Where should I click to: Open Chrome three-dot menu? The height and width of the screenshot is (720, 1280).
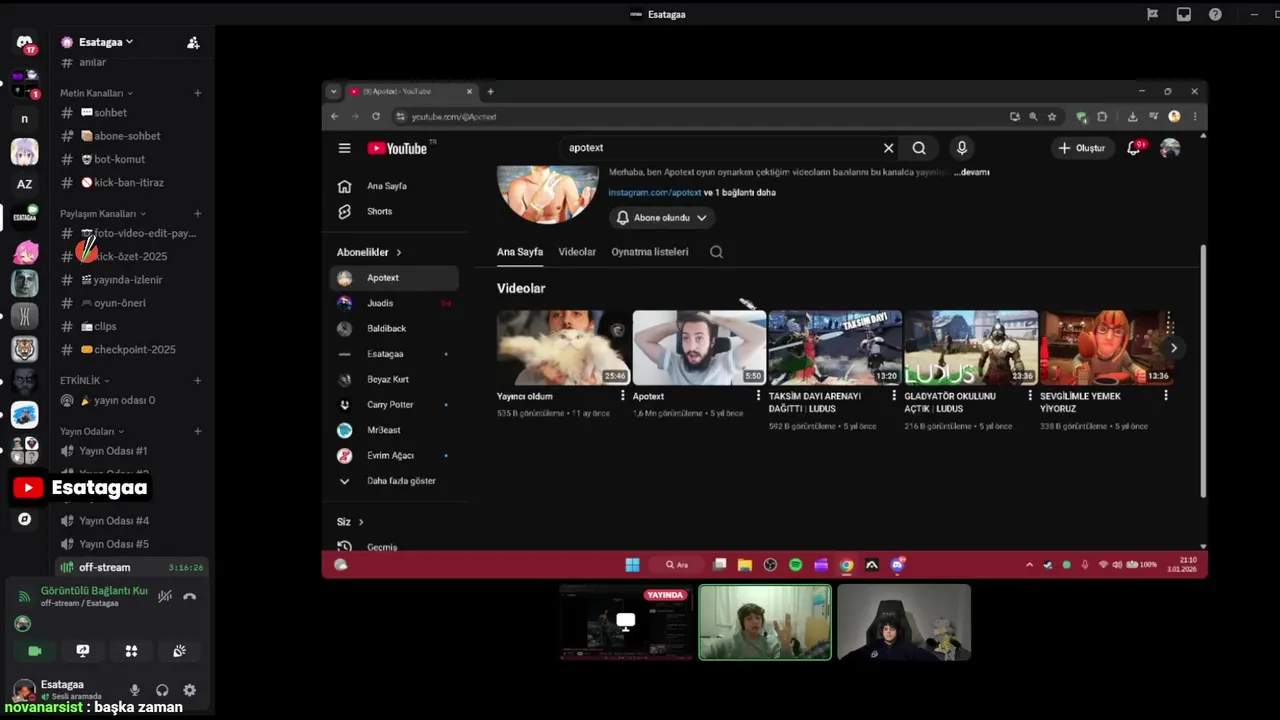(x=1194, y=116)
